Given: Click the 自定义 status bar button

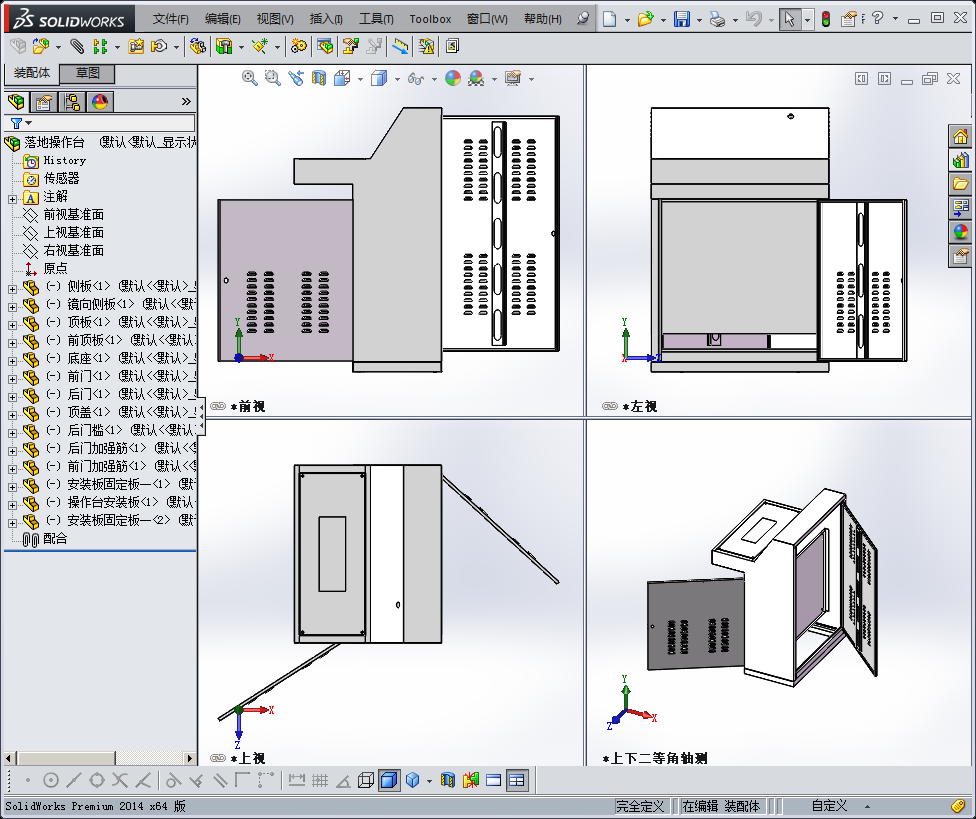Looking at the screenshot, I should point(829,806).
